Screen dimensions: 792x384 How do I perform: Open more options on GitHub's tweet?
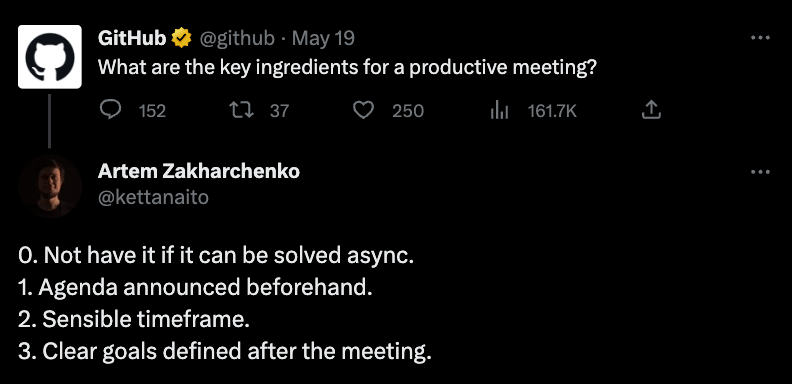[x=760, y=37]
